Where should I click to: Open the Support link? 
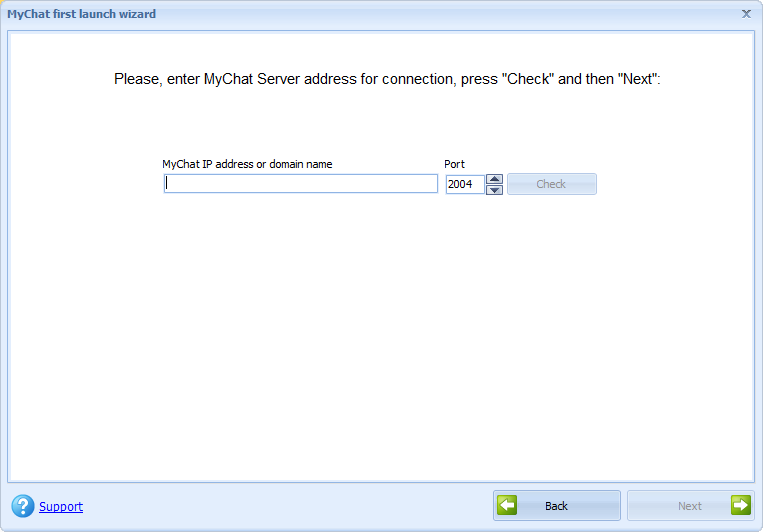(x=61, y=507)
